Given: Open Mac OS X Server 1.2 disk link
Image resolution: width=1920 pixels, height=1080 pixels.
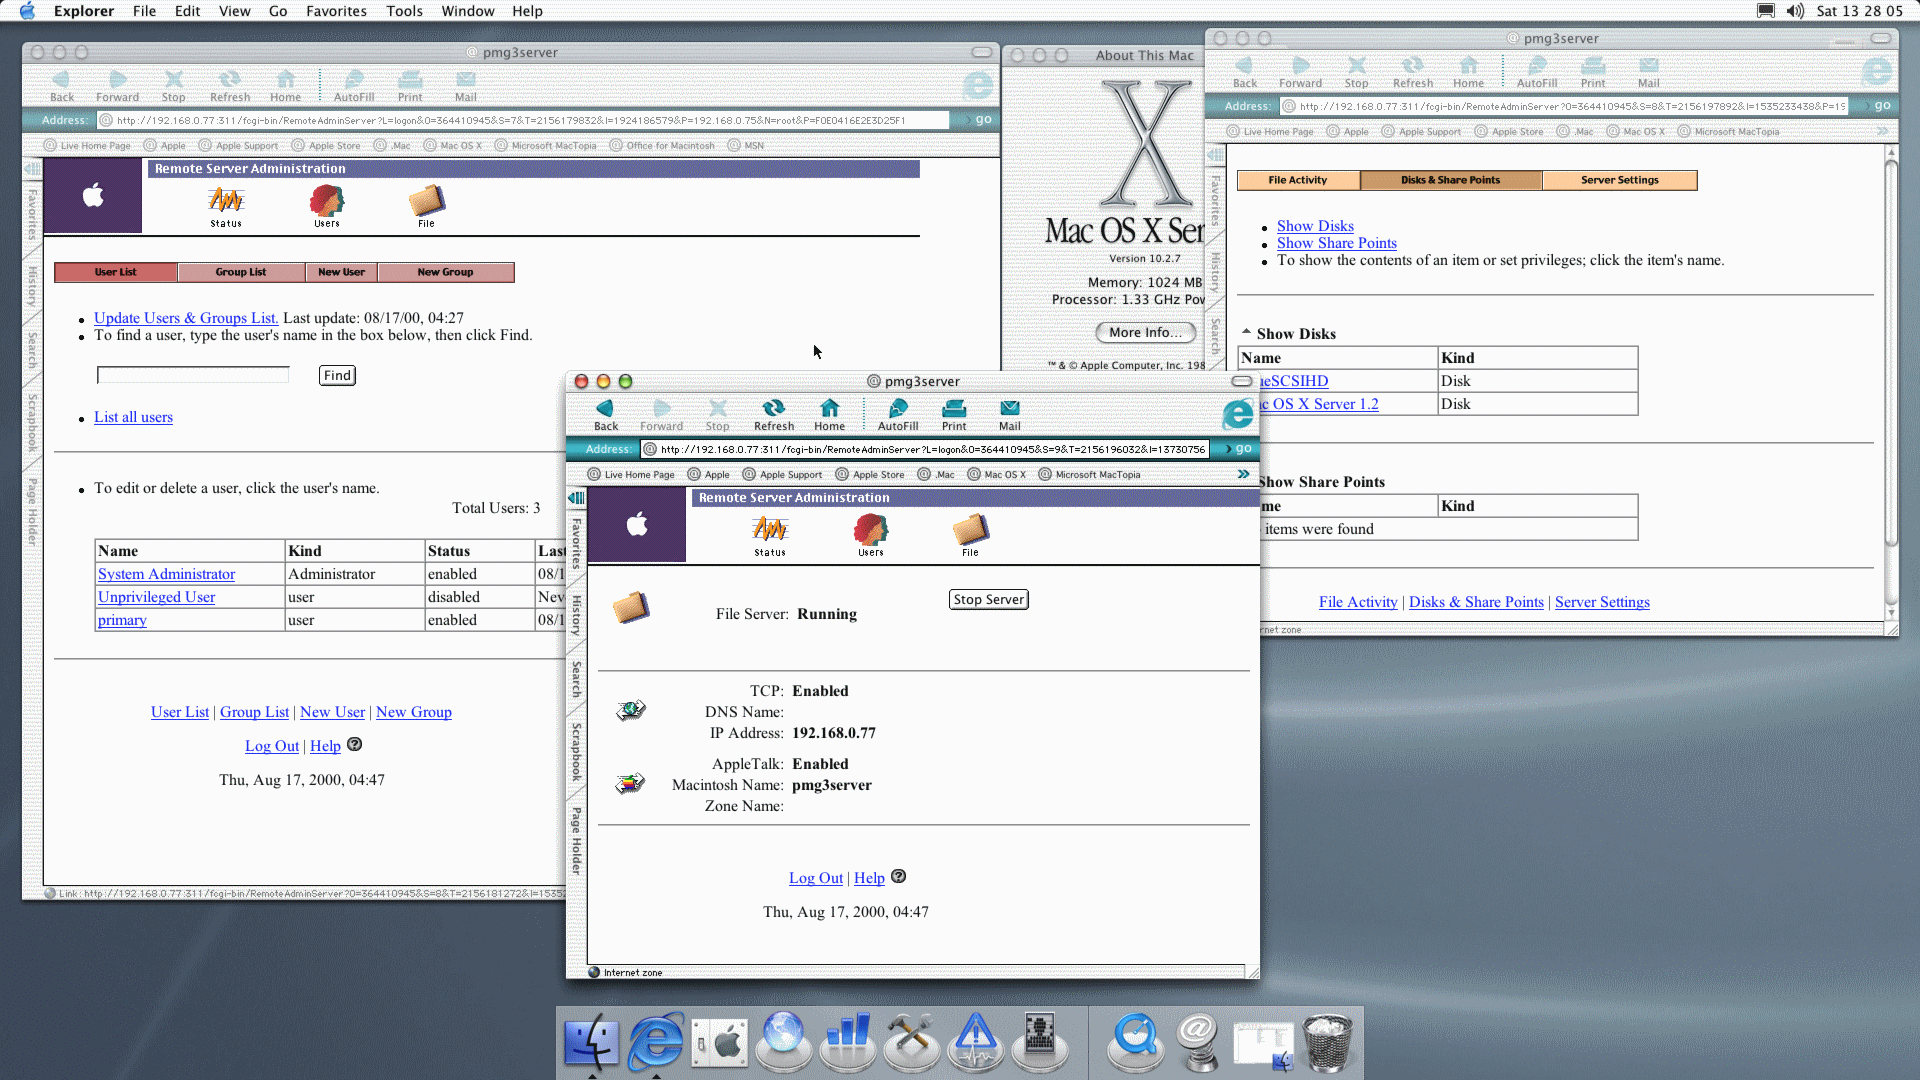Looking at the screenshot, I should pyautogui.click(x=1319, y=404).
